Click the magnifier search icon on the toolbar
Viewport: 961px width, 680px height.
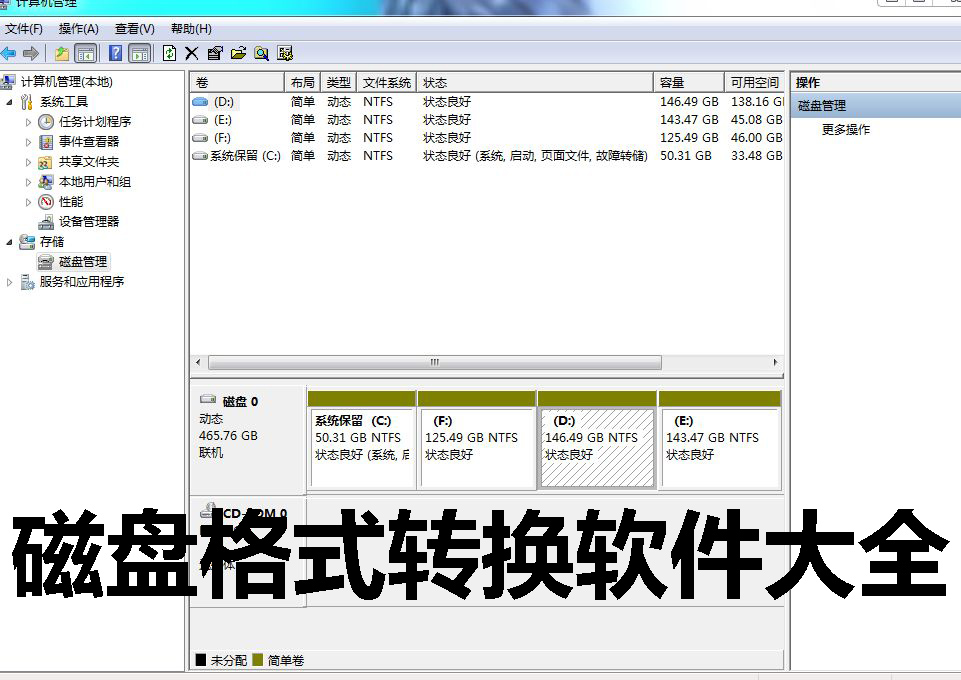pyautogui.click(x=262, y=53)
